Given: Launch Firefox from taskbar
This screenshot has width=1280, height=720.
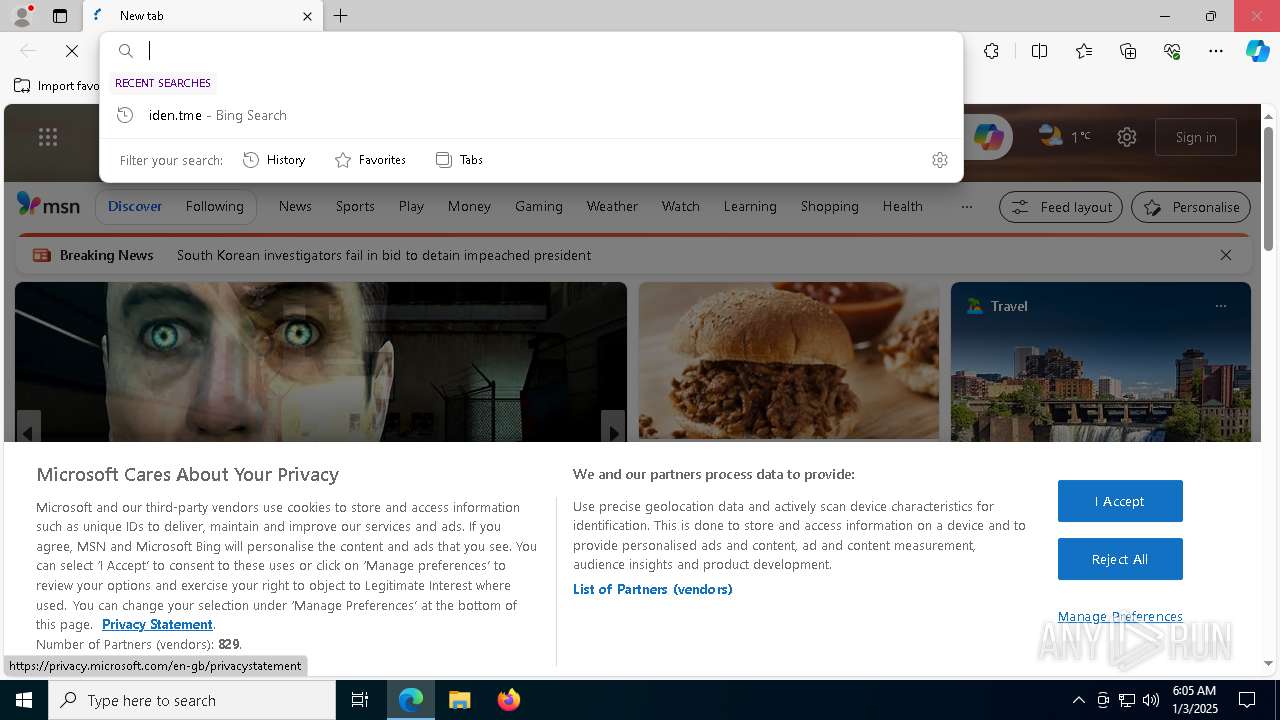Looking at the screenshot, I should point(509,700).
